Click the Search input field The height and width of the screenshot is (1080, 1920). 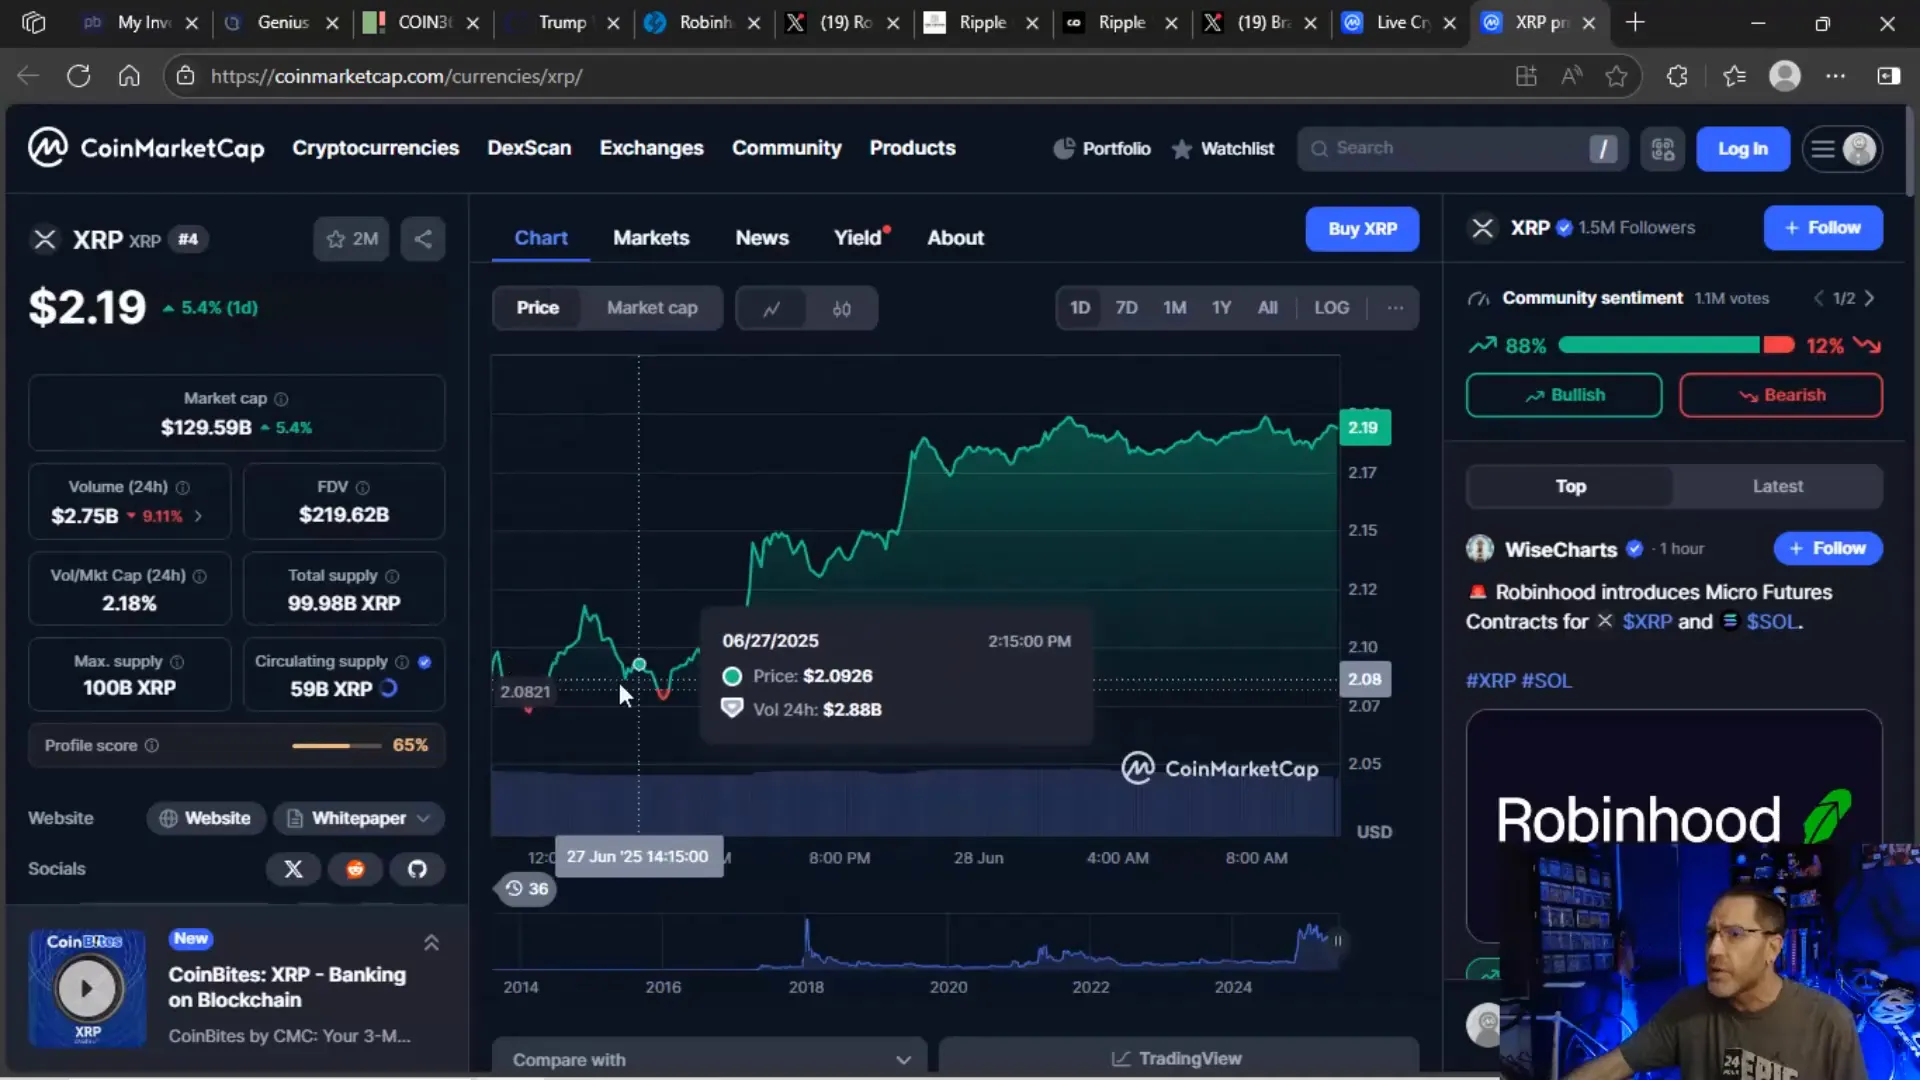click(1462, 149)
